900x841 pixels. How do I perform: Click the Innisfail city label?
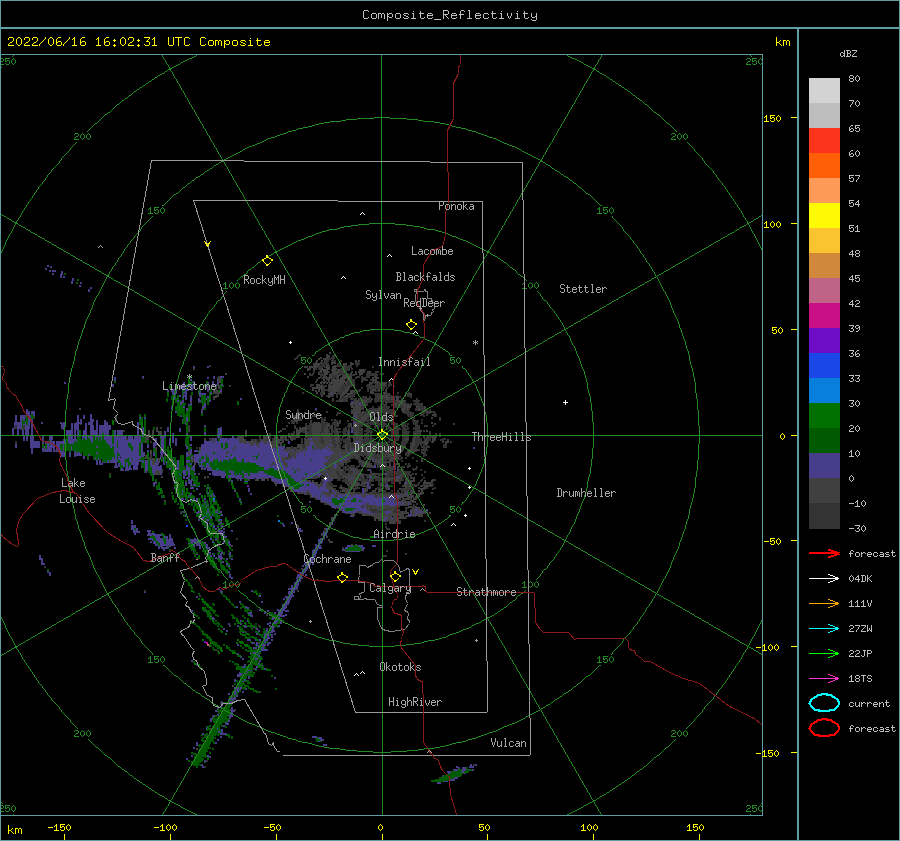[404, 362]
